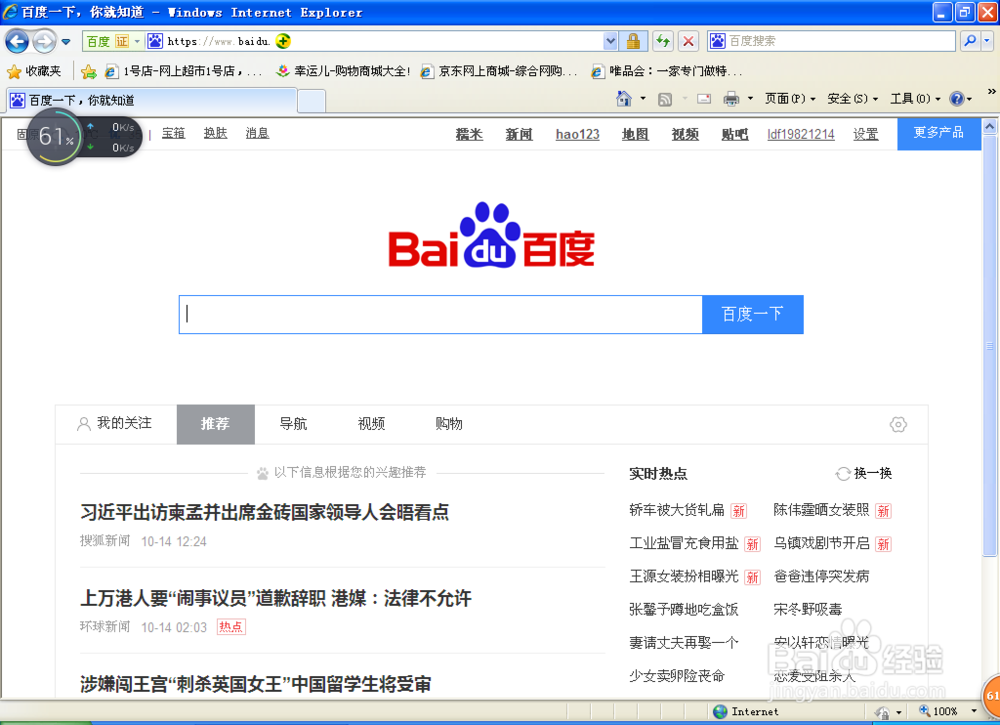Open the 工具(O) menu
The image size is (1000, 725).
pos(915,99)
